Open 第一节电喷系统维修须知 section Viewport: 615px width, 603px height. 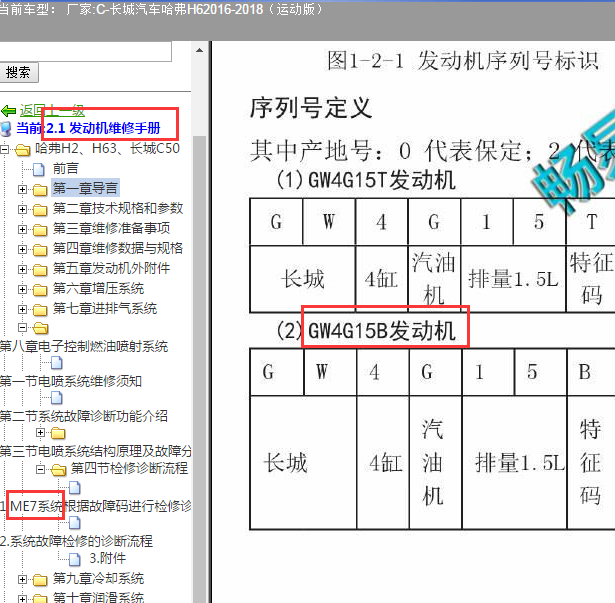[x=71, y=381]
